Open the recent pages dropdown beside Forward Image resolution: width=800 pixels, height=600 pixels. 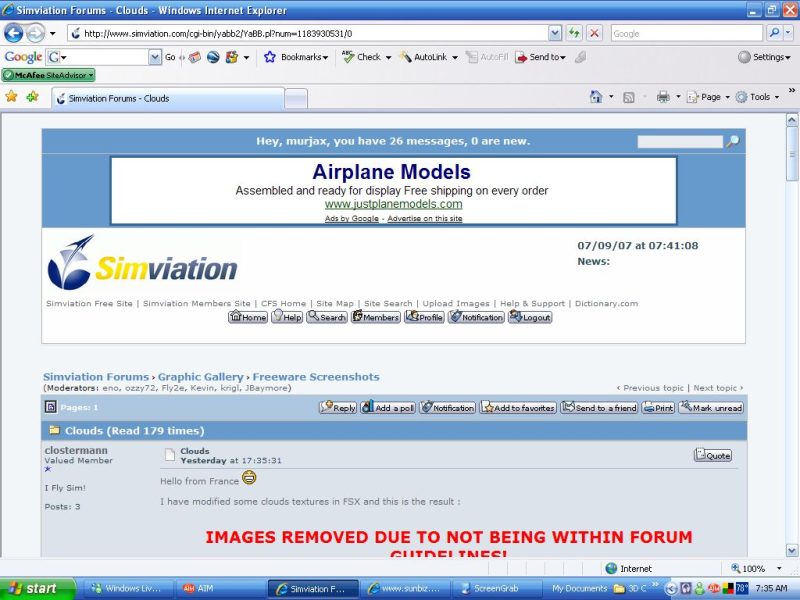pyautogui.click(x=53, y=34)
